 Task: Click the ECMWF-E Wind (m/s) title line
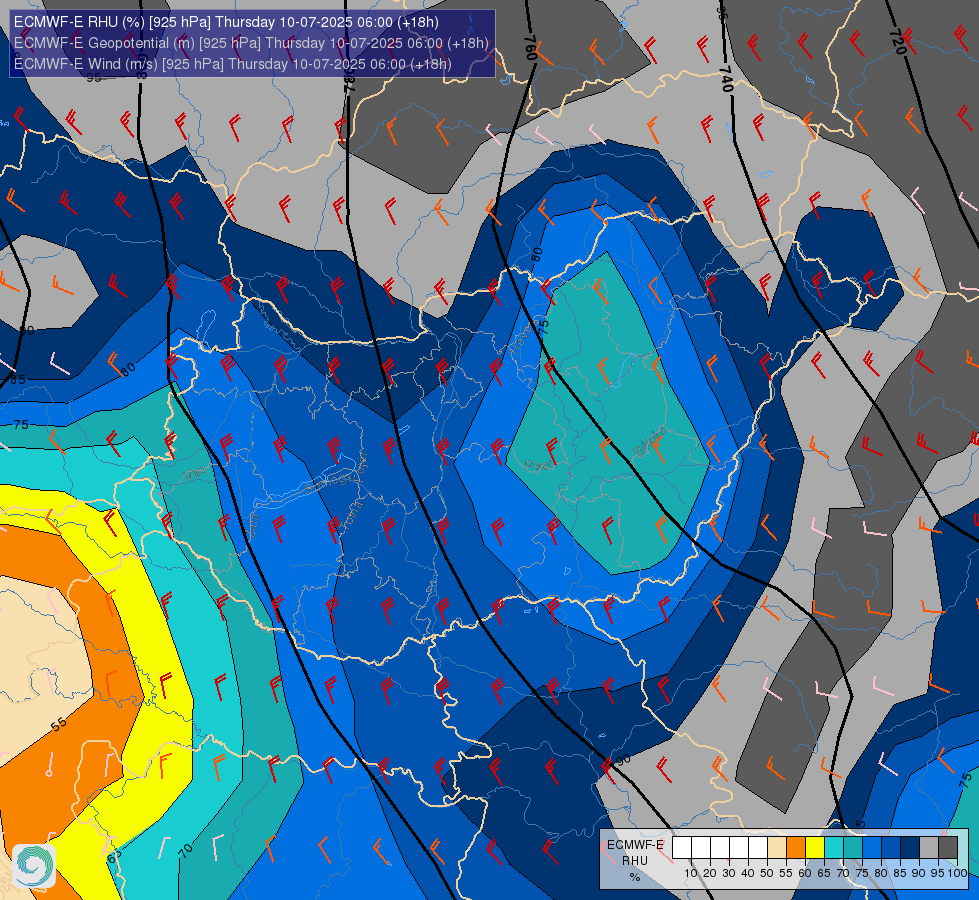(x=232, y=64)
